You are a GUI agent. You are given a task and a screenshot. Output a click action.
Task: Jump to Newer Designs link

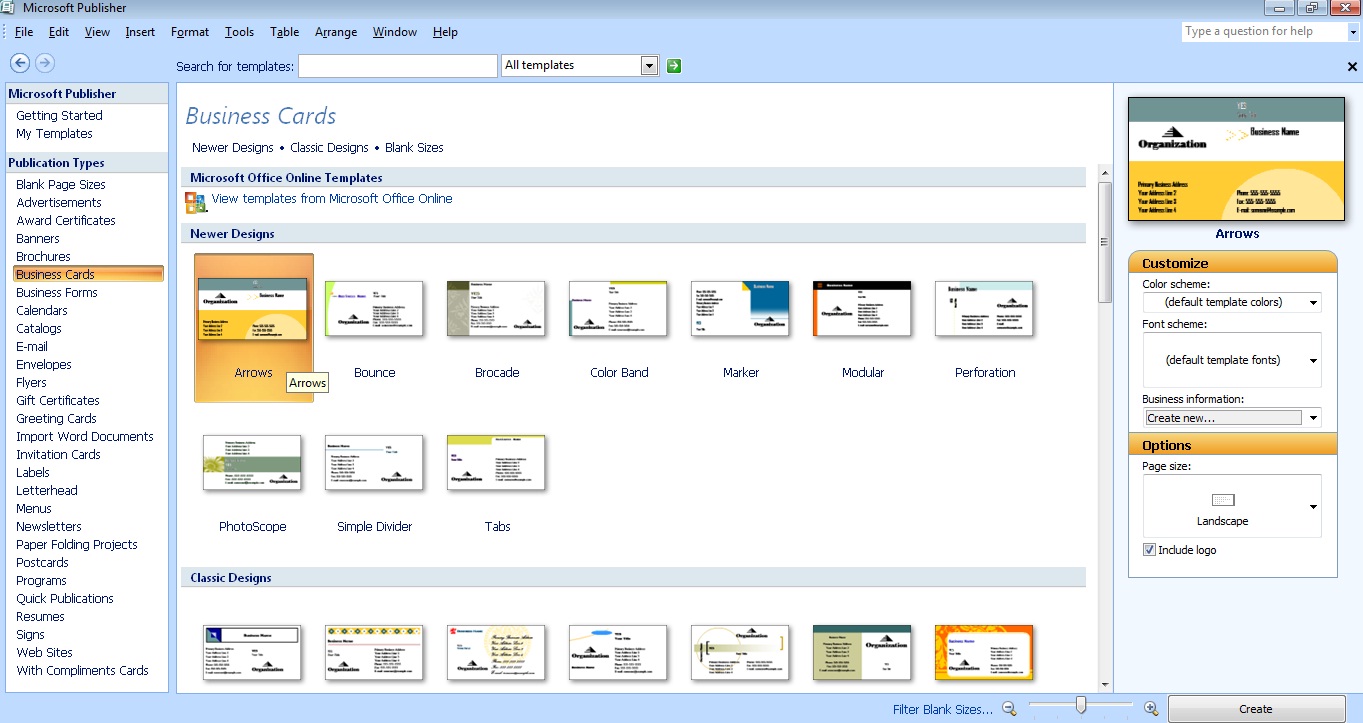pyautogui.click(x=233, y=147)
